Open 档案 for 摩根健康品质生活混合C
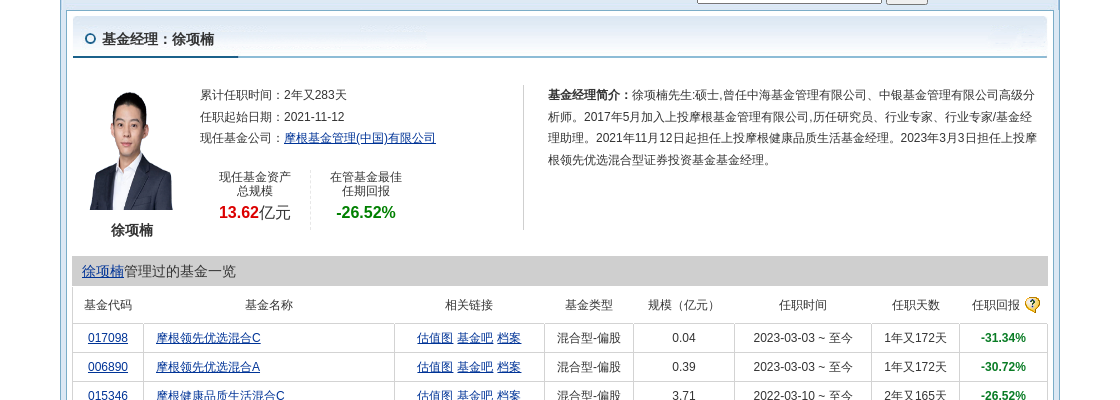This screenshot has width=1120, height=400. pyautogui.click(x=509, y=395)
